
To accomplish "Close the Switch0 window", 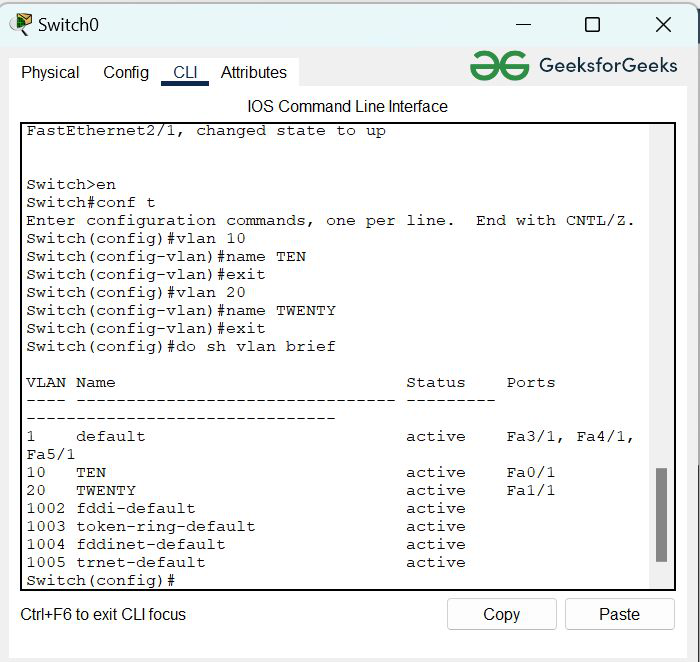I will (663, 24).
